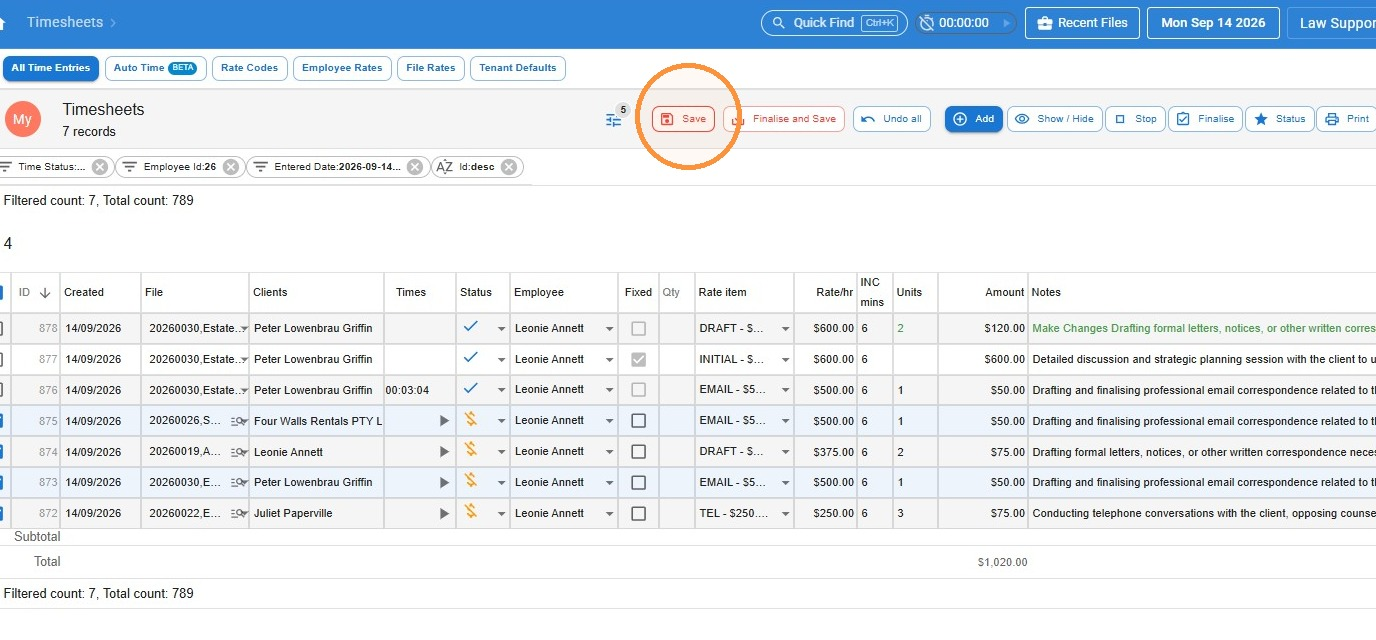Toggle checked Fixed checkbox for entry 877
Screen dimensions: 1376x640
638,359
